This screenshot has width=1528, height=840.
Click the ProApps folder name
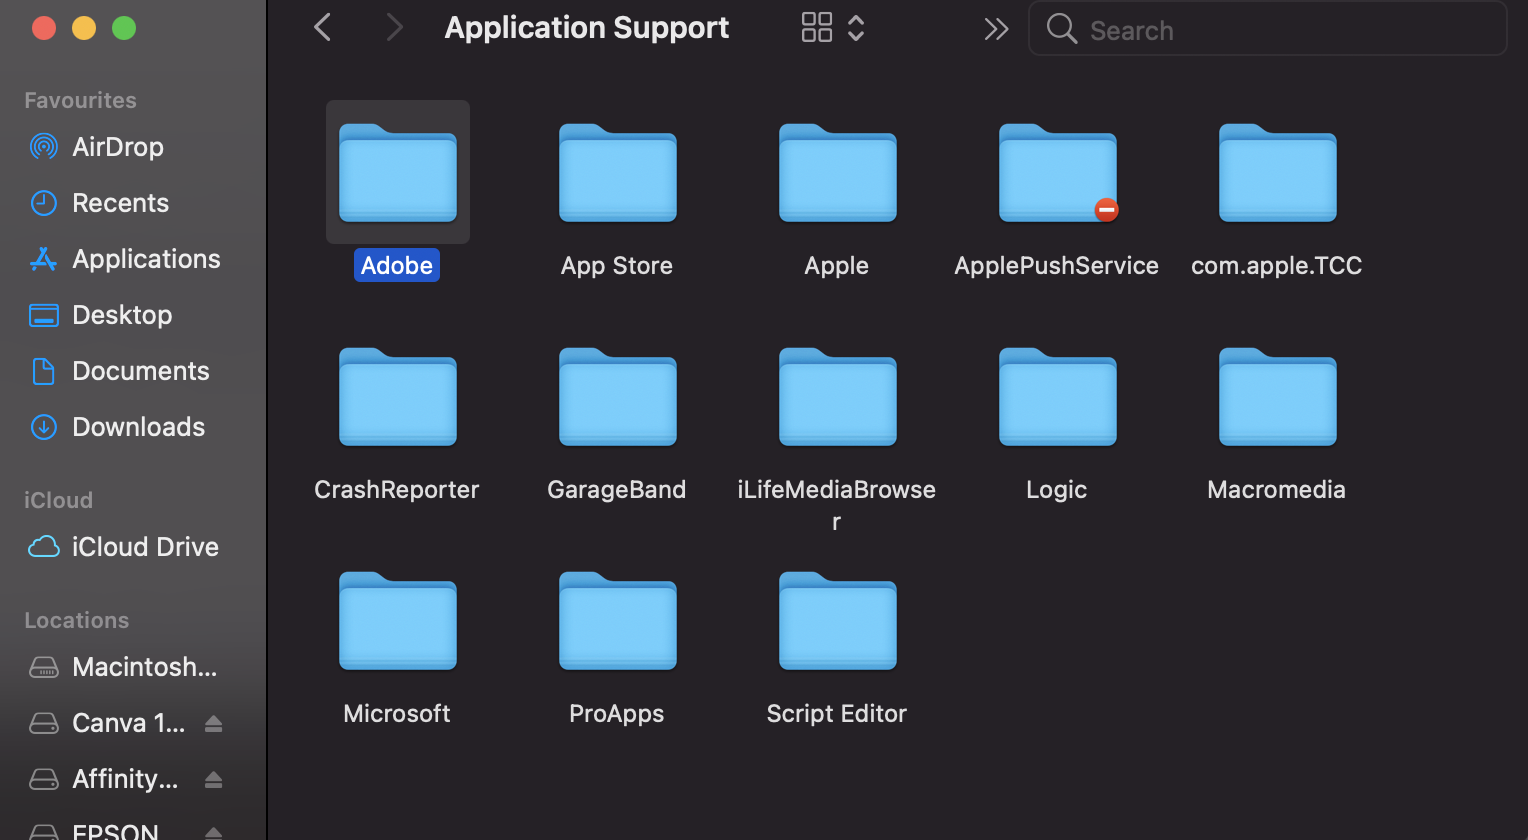click(x=617, y=714)
